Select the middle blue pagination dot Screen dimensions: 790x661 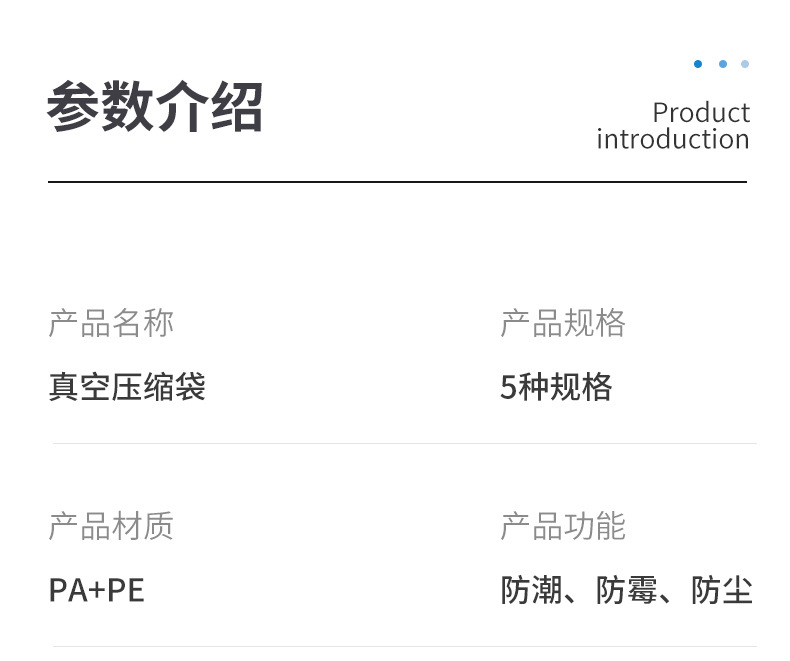point(723,64)
